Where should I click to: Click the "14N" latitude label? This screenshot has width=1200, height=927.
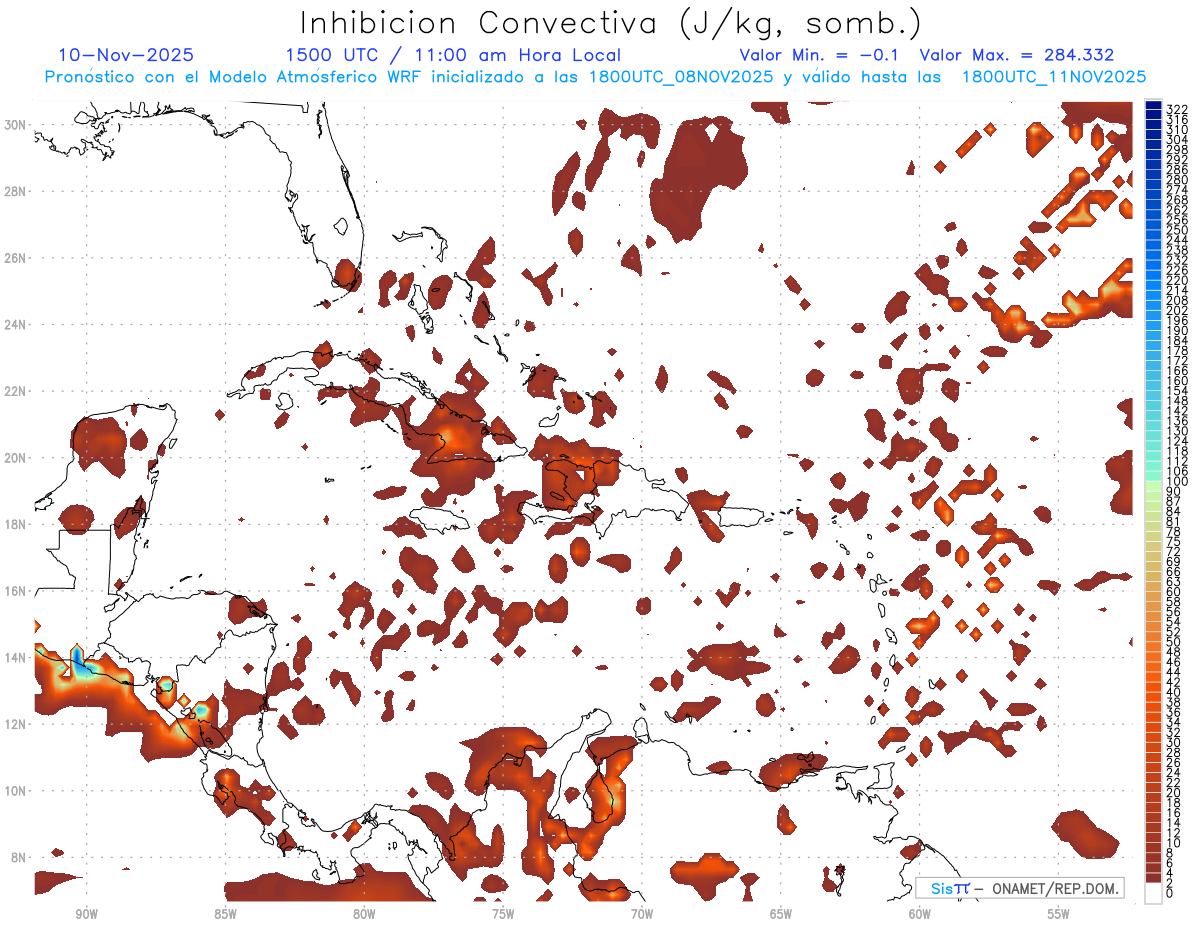[16, 657]
